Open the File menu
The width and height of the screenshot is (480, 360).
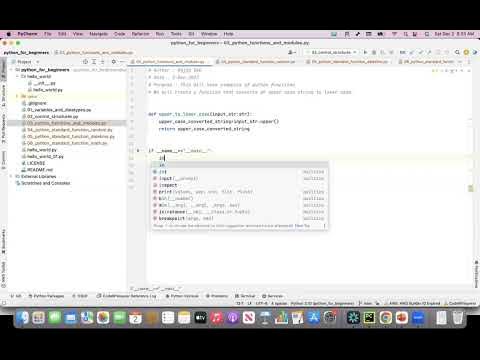point(48,34)
